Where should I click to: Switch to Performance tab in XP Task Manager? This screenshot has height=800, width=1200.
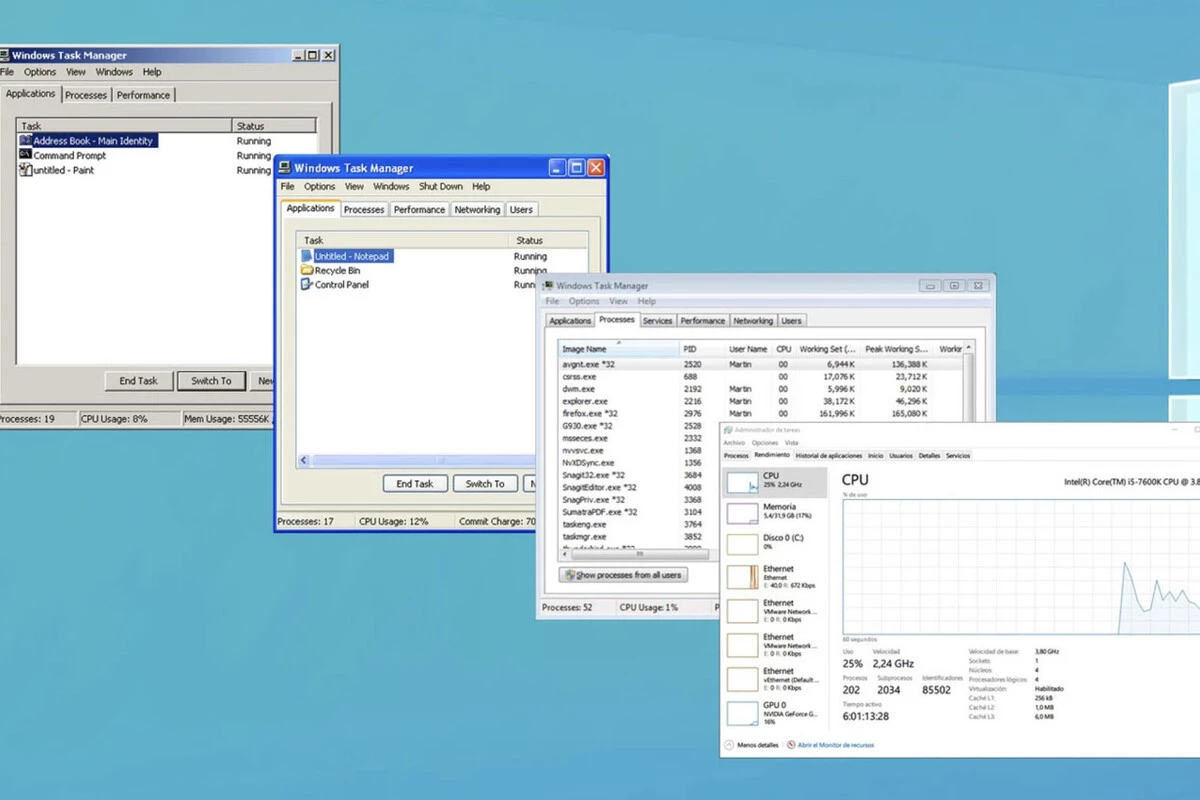pyautogui.click(x=419, y=210)
